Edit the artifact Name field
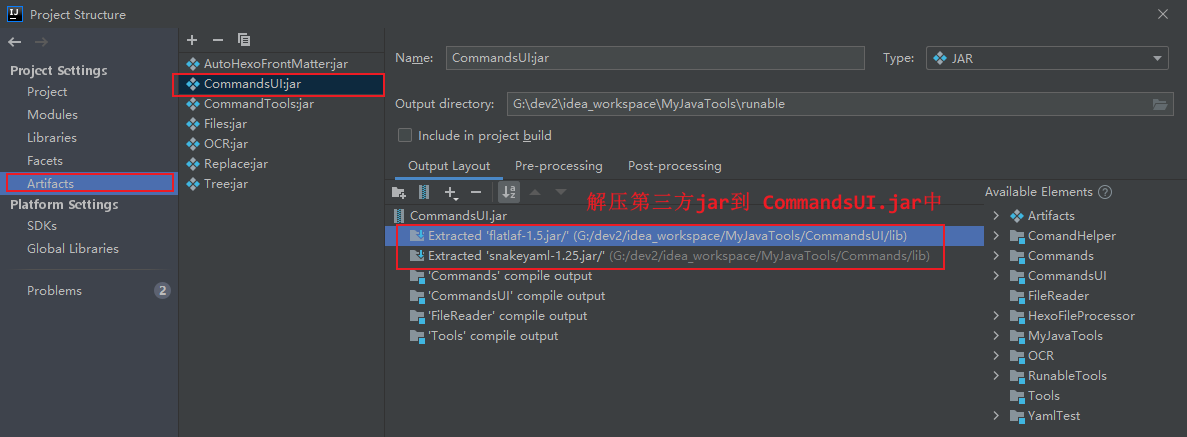 pyautogui.click(x=655, y=58)
